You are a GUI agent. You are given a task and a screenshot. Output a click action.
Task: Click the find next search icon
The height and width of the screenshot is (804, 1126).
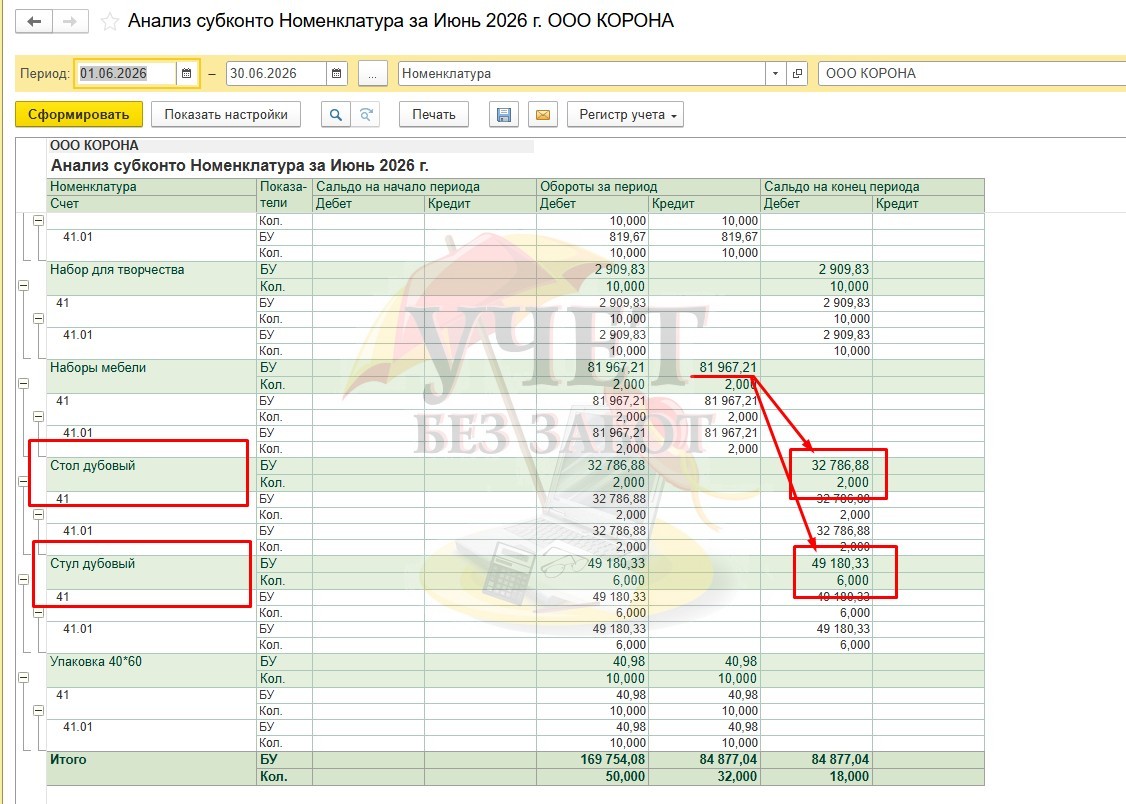click(x=366, y=115)
